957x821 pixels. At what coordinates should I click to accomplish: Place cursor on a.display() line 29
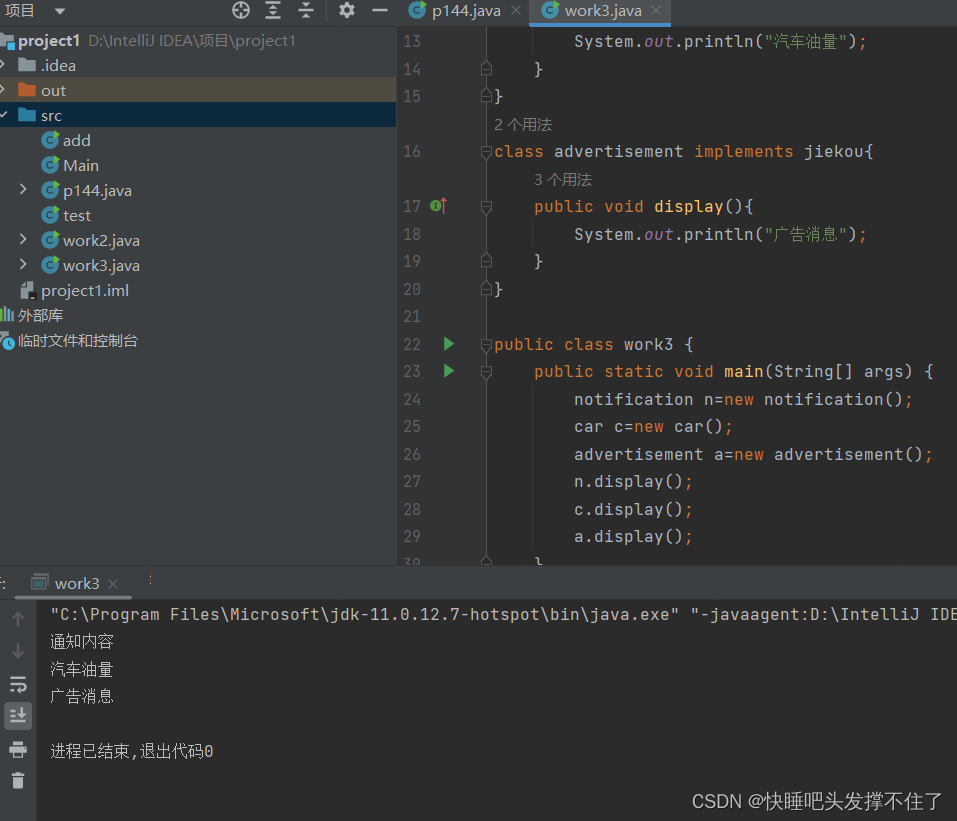coord(633,537)
